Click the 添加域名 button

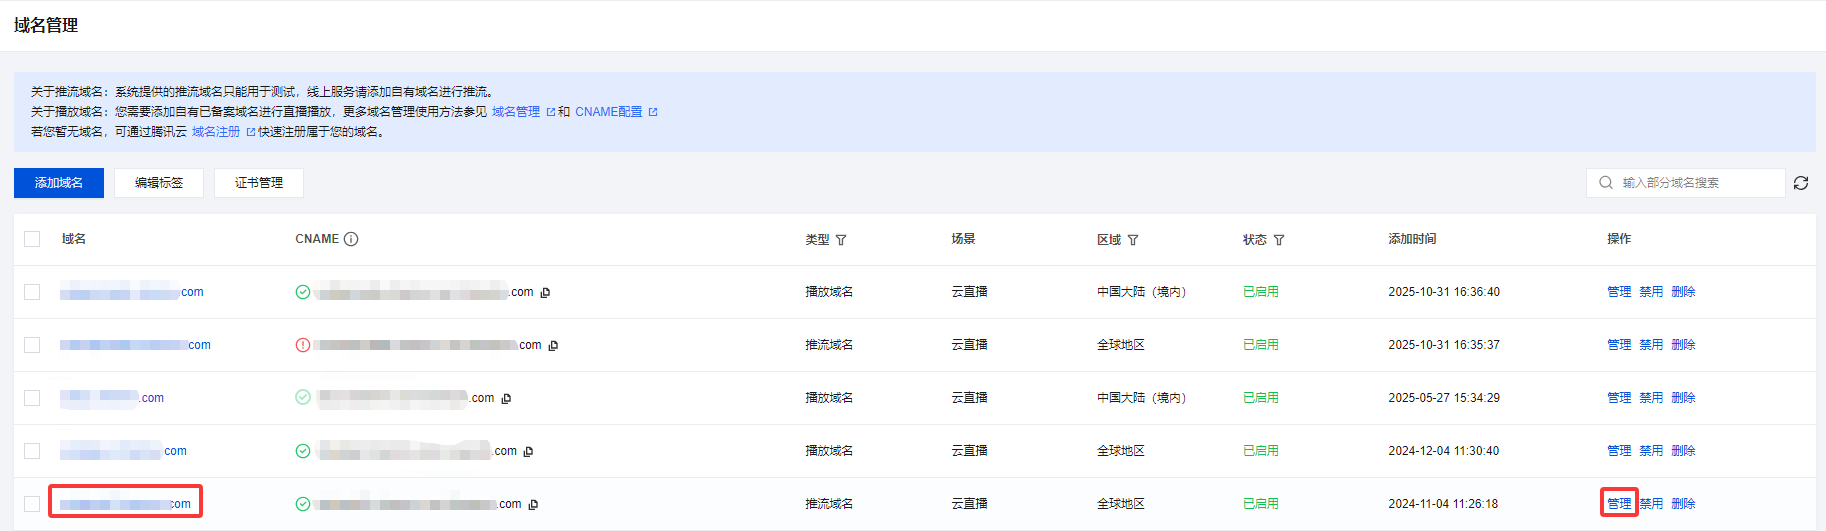pos(59,183)
